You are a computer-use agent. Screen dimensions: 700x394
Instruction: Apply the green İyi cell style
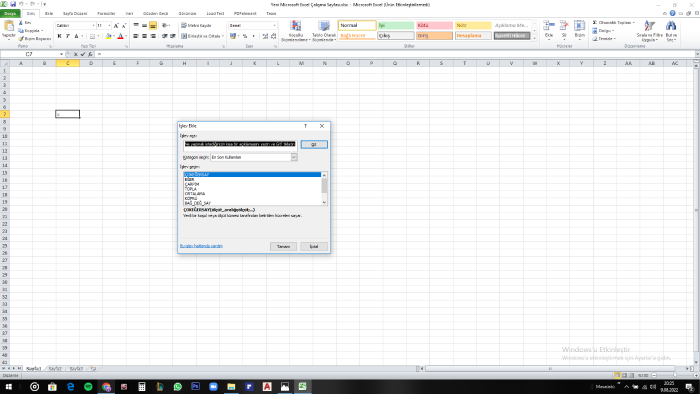(396, 25)
